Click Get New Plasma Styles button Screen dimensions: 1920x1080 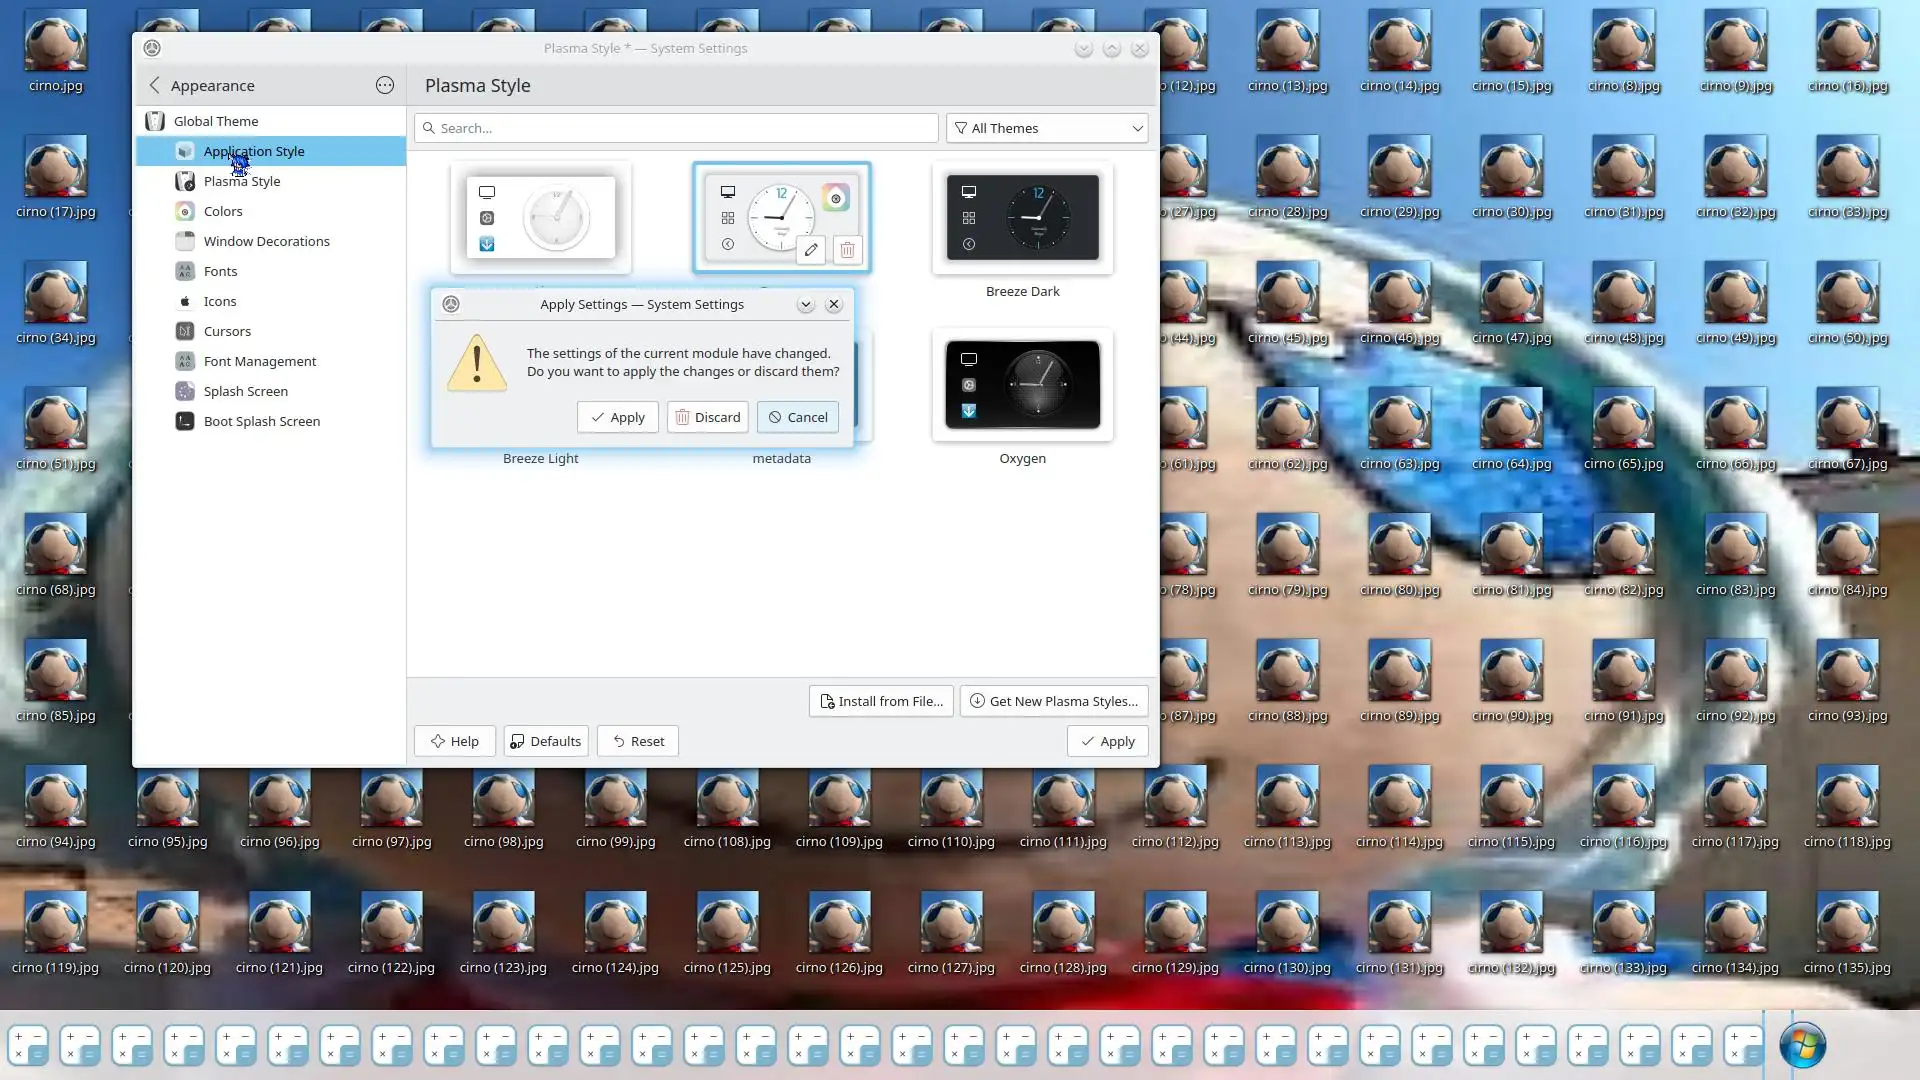click(x=1054, y=701)
